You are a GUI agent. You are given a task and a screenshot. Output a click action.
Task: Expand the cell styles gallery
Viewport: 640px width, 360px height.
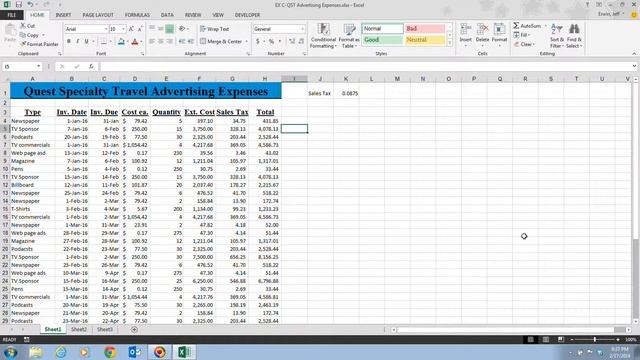(x=450, y=43)
